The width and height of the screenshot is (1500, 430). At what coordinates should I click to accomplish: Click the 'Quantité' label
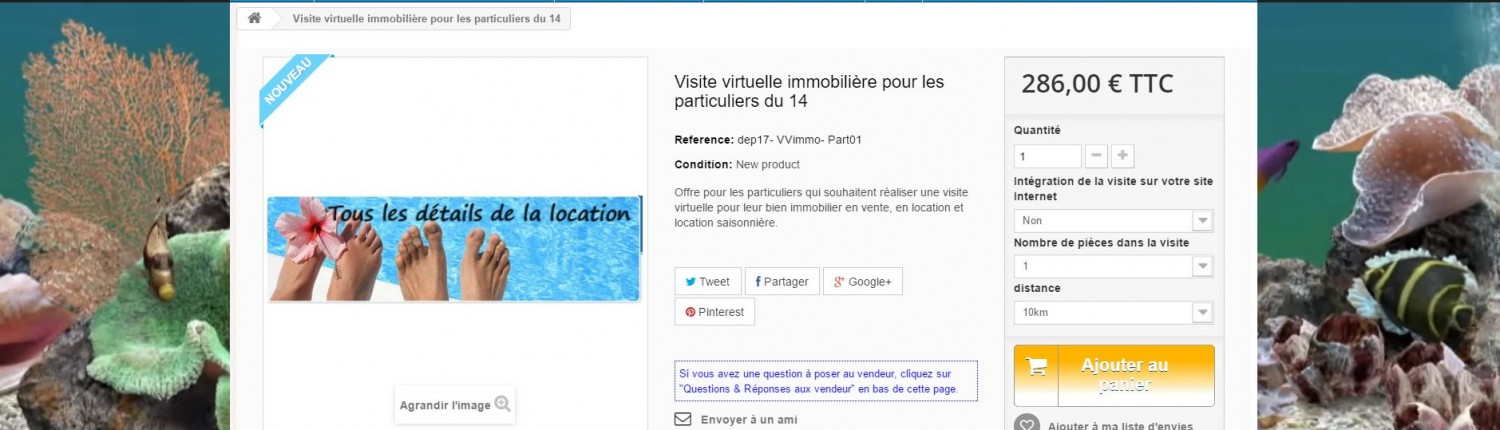click(1037, 130)
